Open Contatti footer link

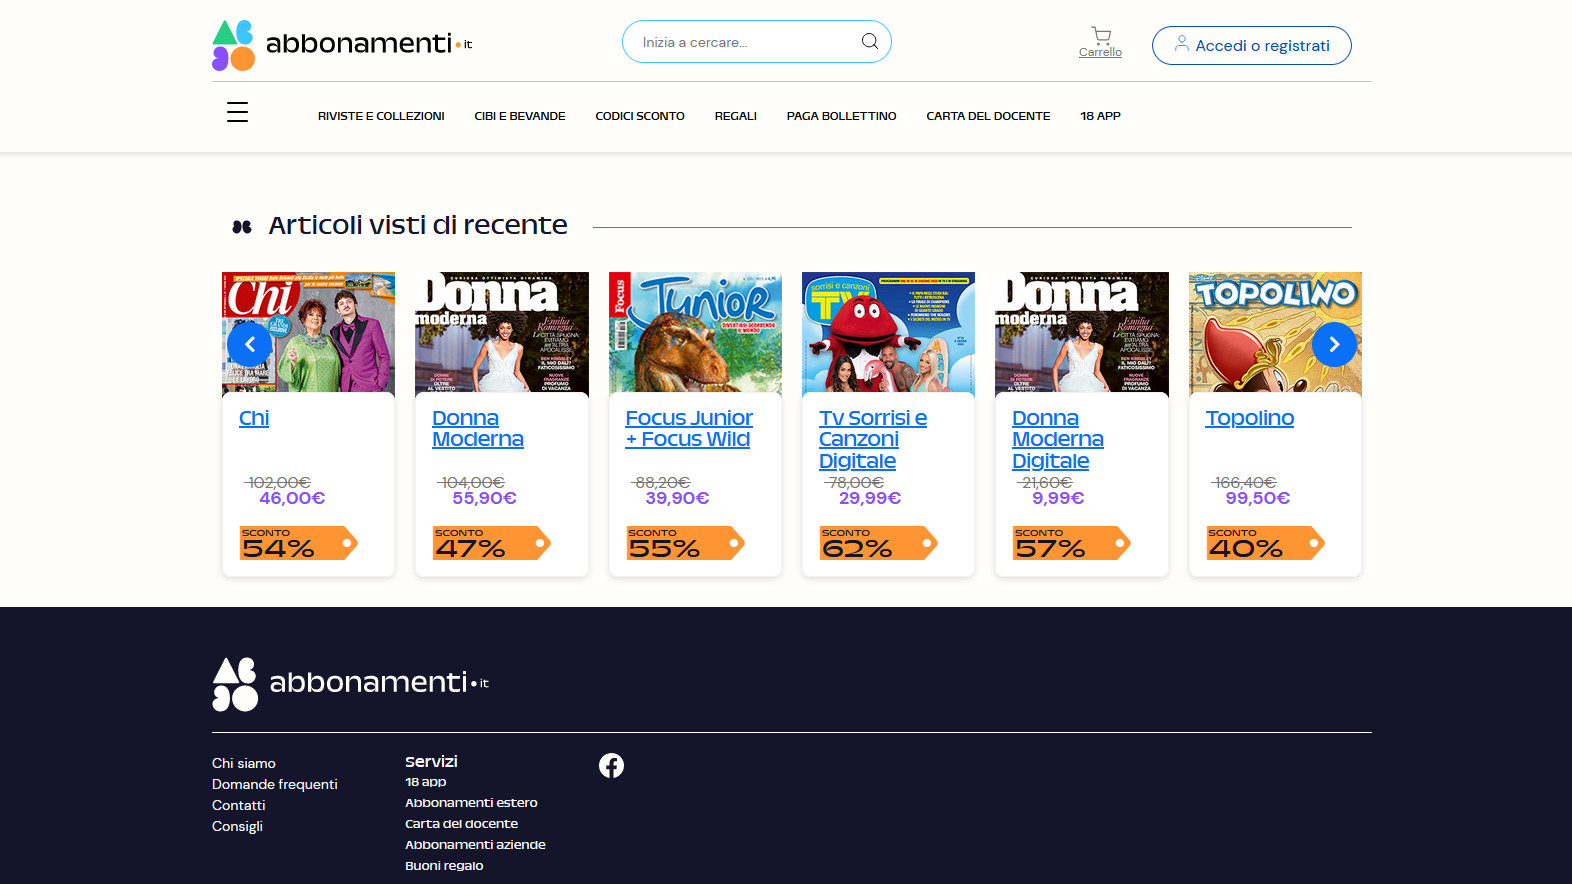tap(239, 805)
